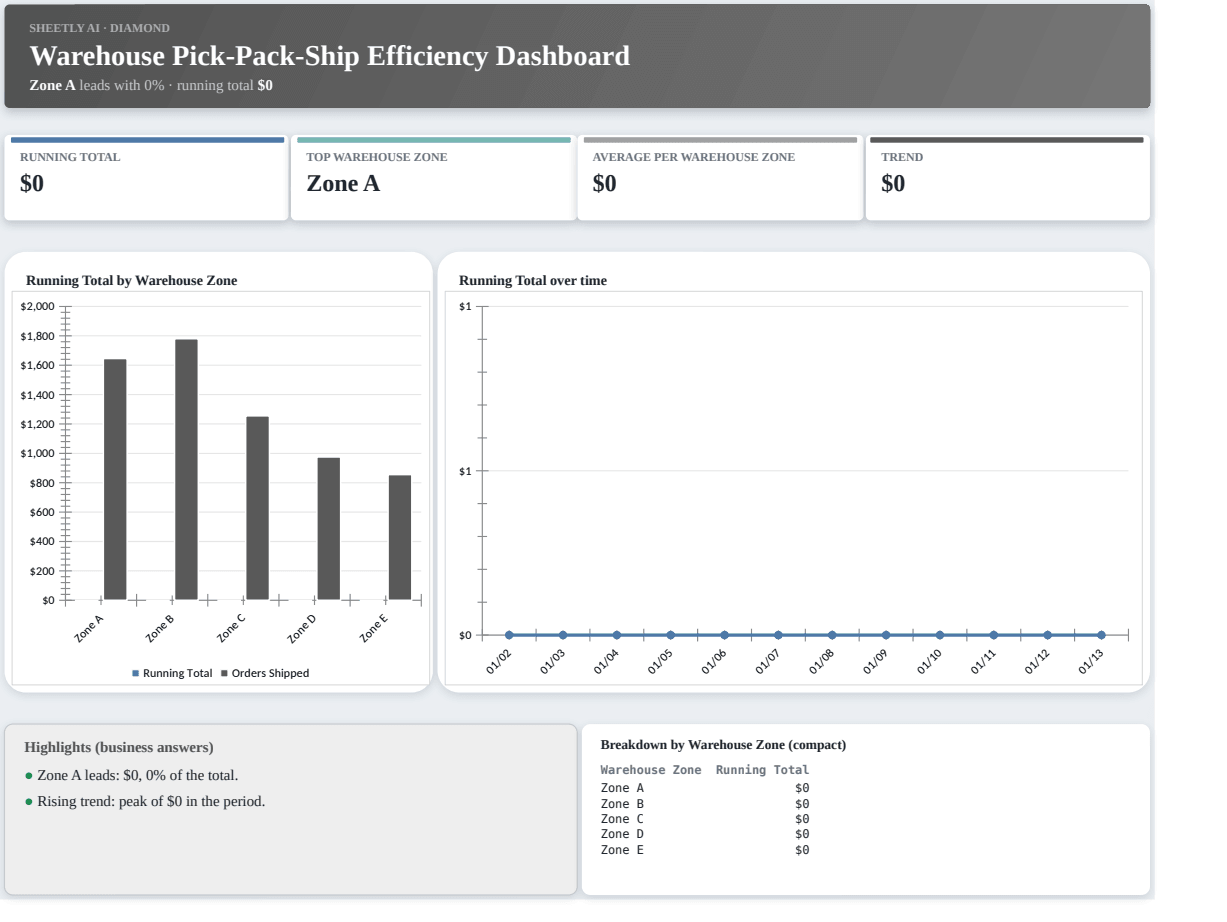Select the 01/07 data point on line chart
Viewport: 1227px width, 922px height.
tap(778, 635)
